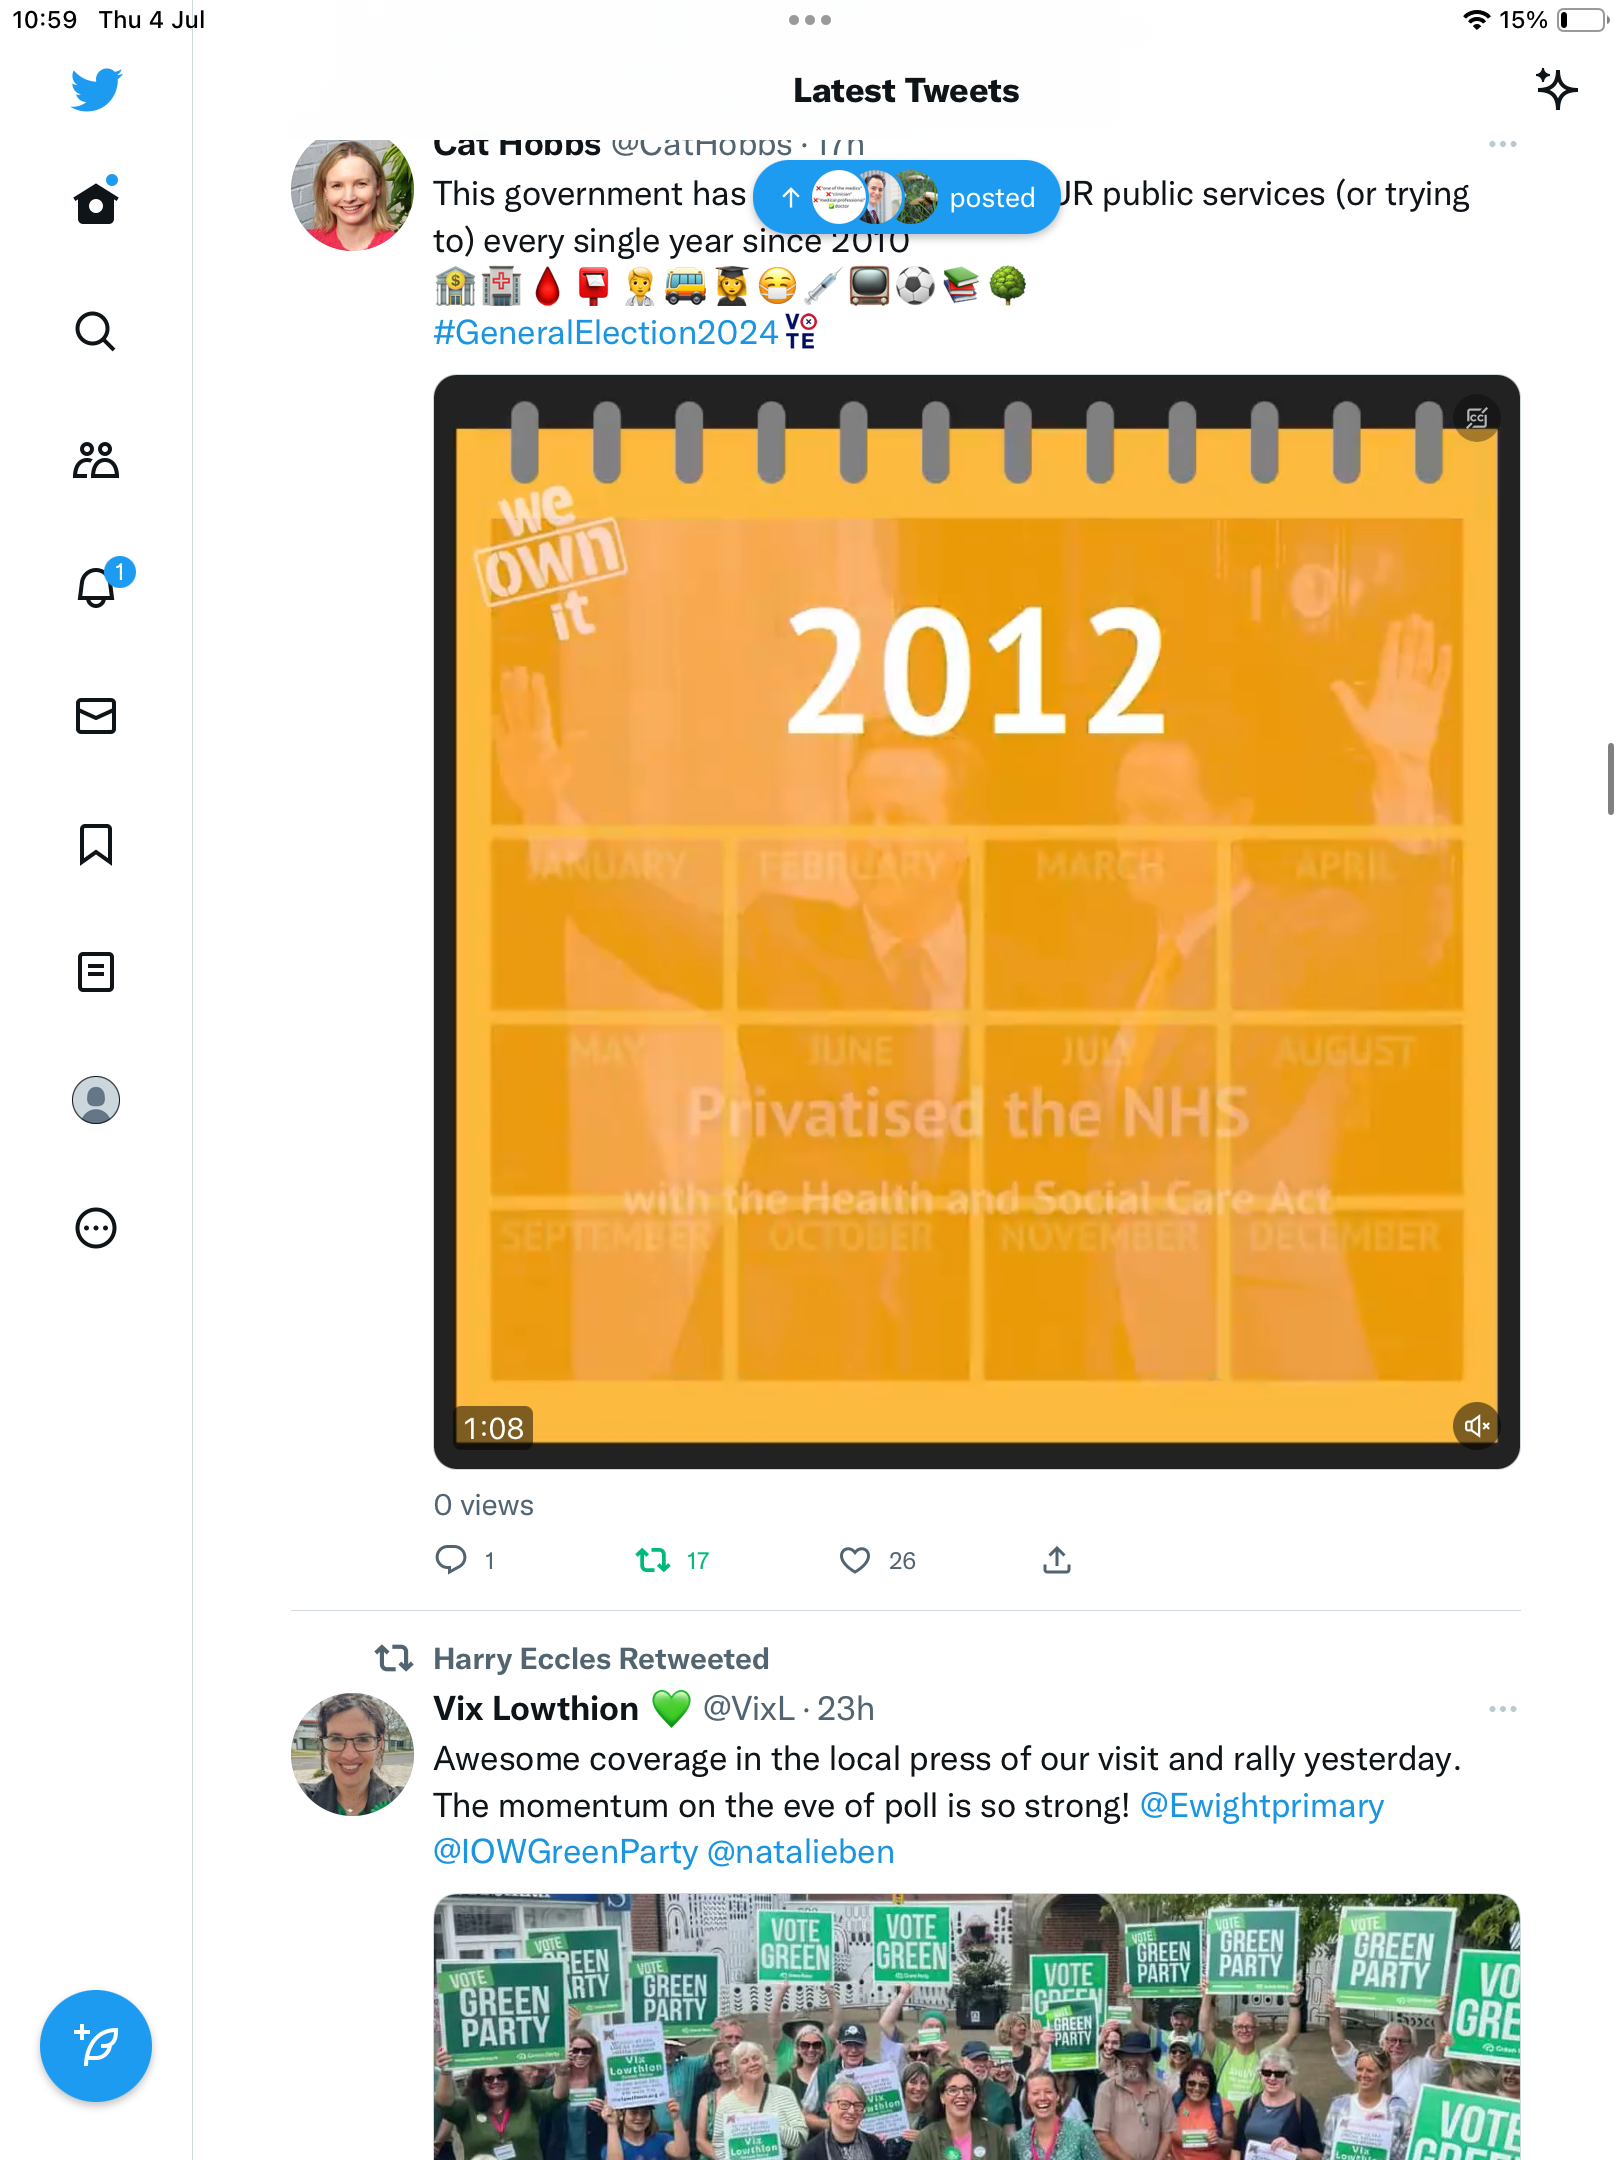Switch timeline view with the sparkle icon
The image size is (1620, 2160).
1556,90
